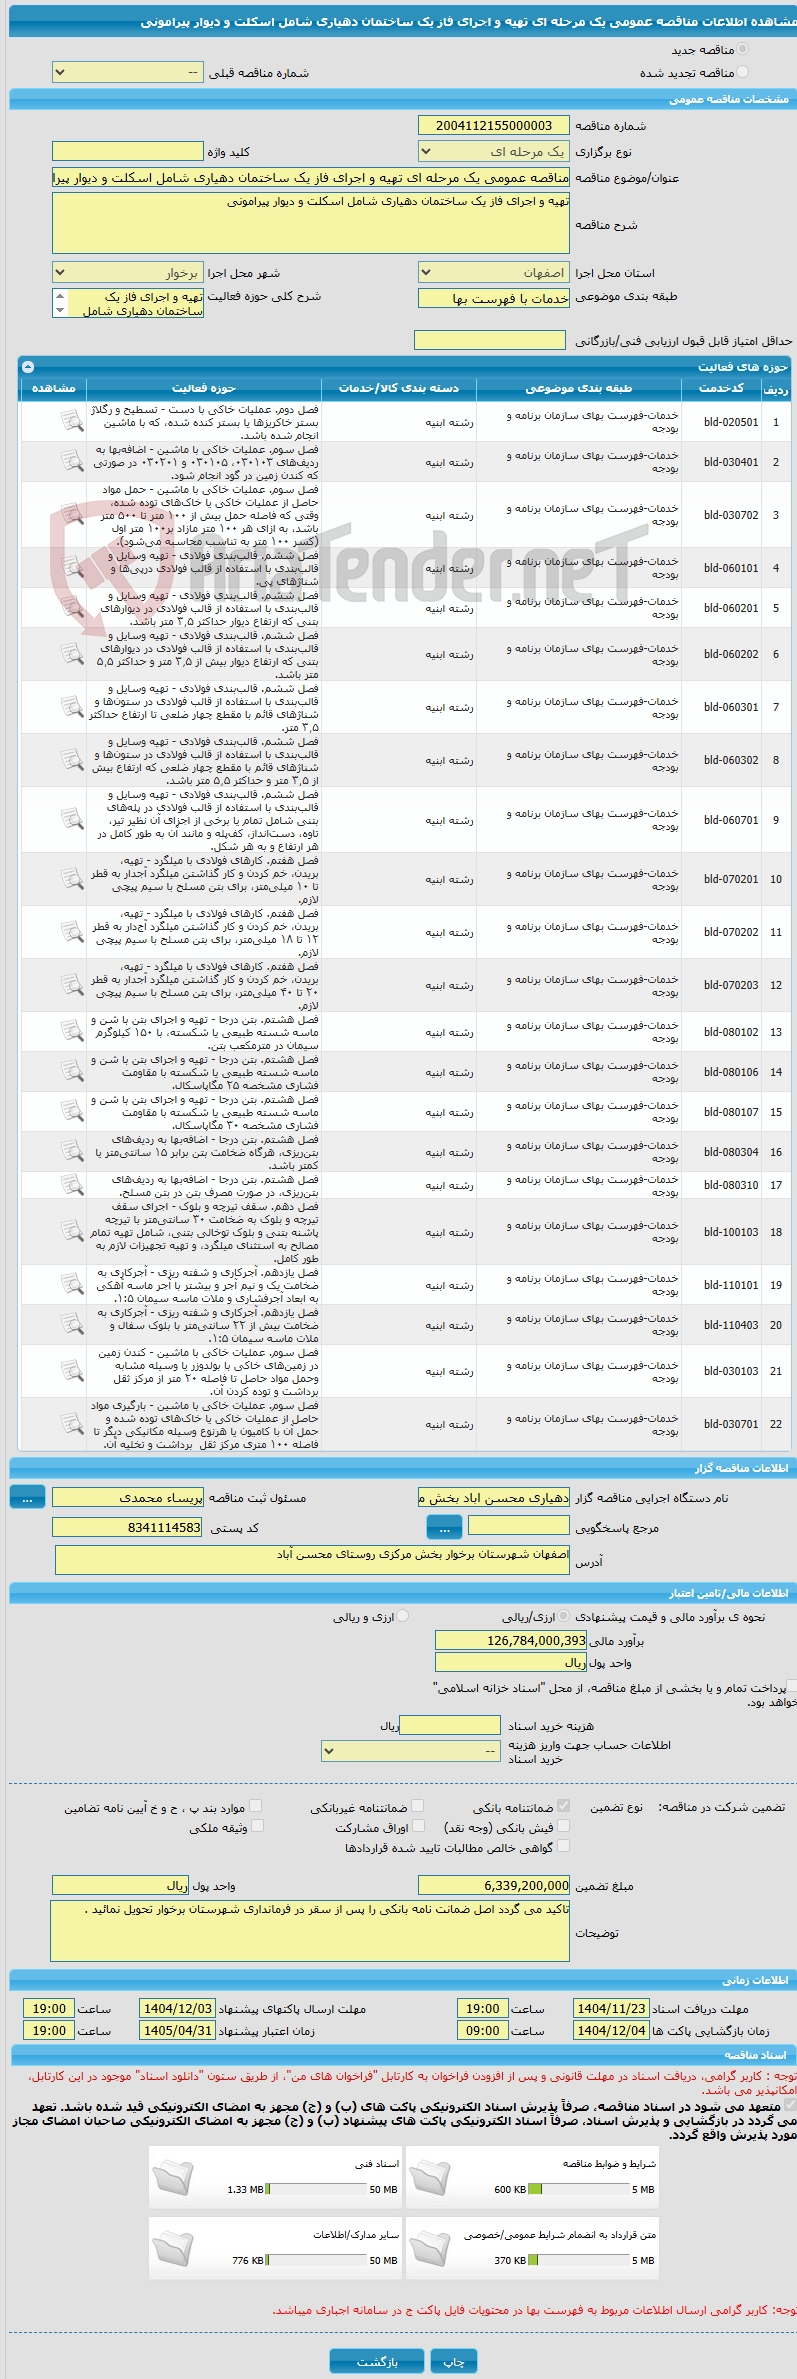Open the شرایط و ضوابط مناقصه folder icon

(x=430, y=2176)
